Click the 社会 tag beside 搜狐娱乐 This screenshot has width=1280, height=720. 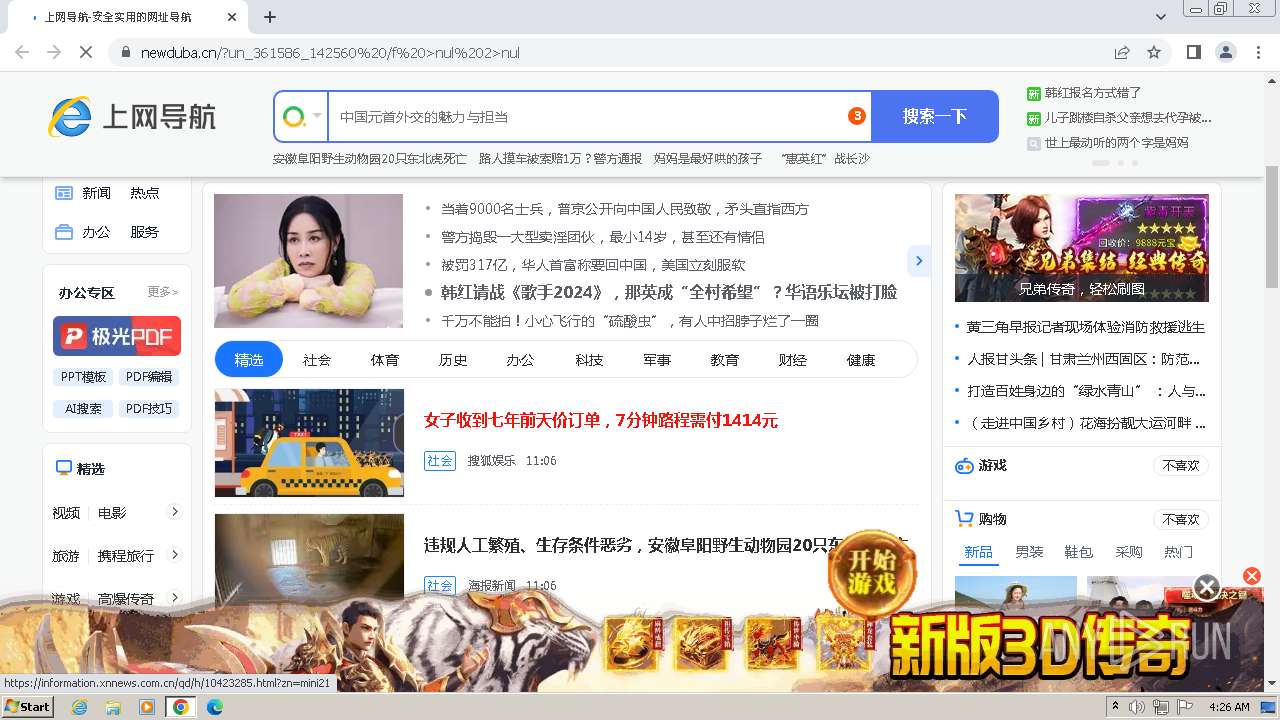(440, 461)
